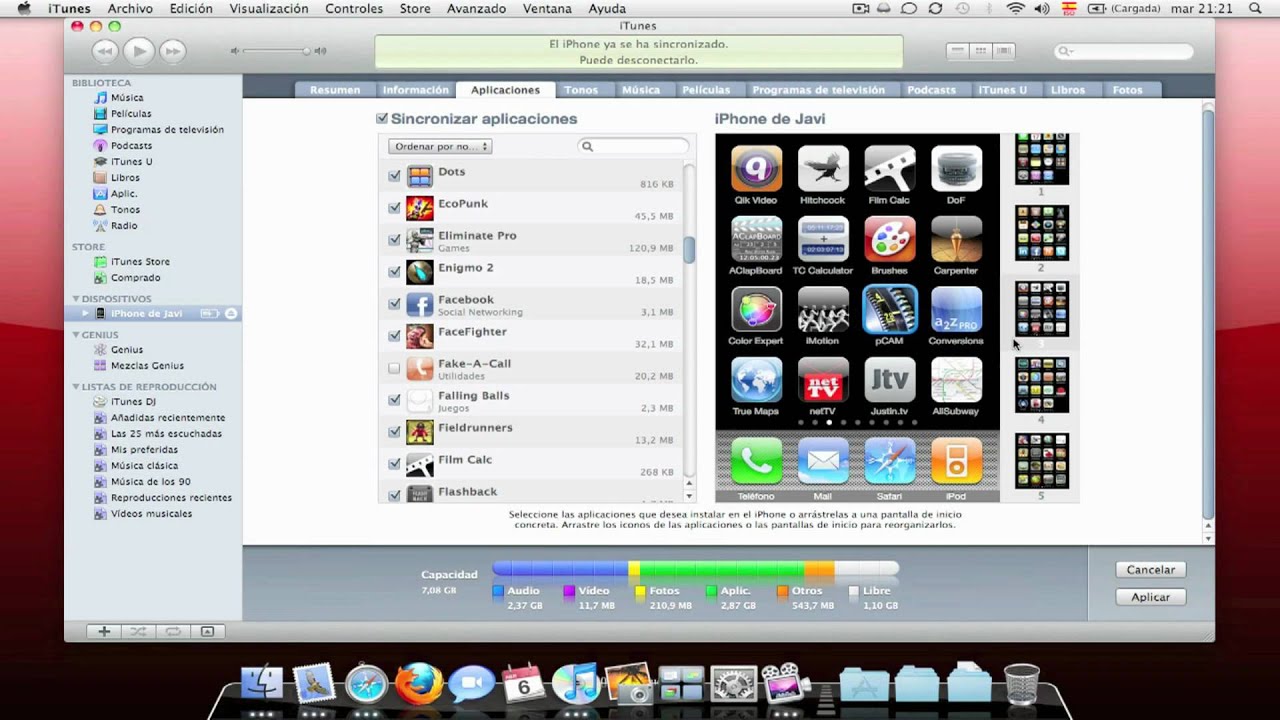Collapse the GENIUS section
The width and height of the screenshot is (1280, 720).
click(x=75, y=335)
